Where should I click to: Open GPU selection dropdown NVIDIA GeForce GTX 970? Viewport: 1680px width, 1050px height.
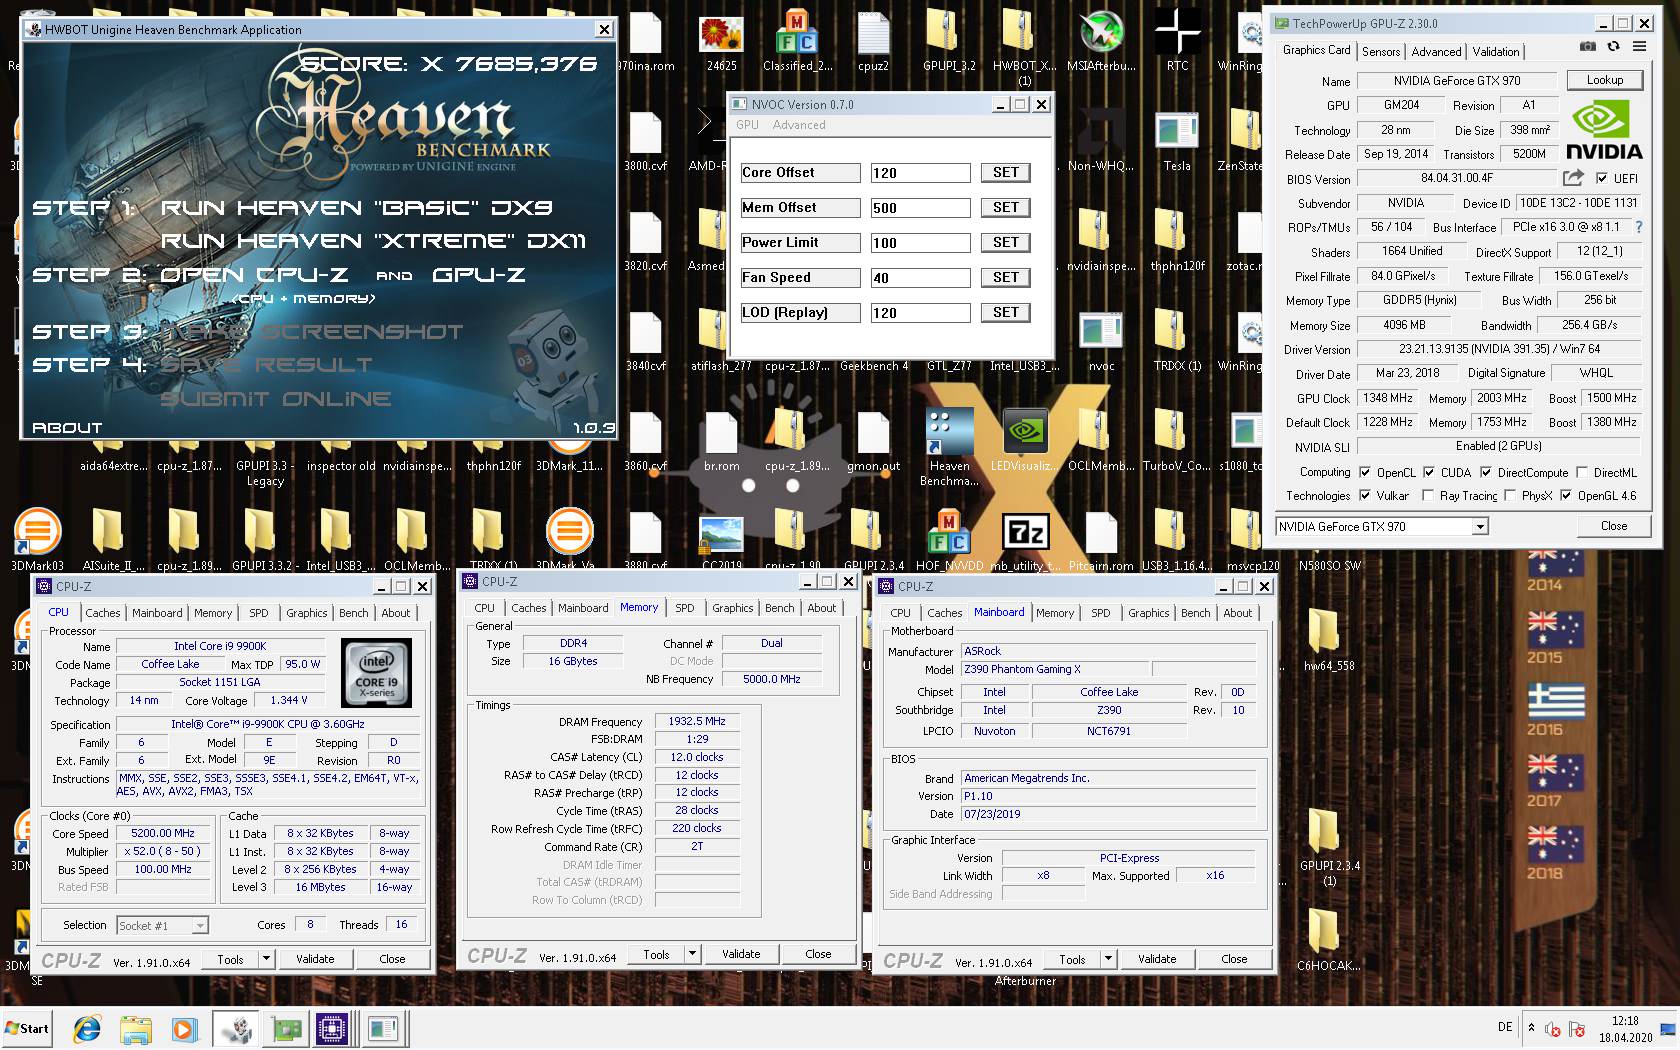click(x=1382, y=526)
